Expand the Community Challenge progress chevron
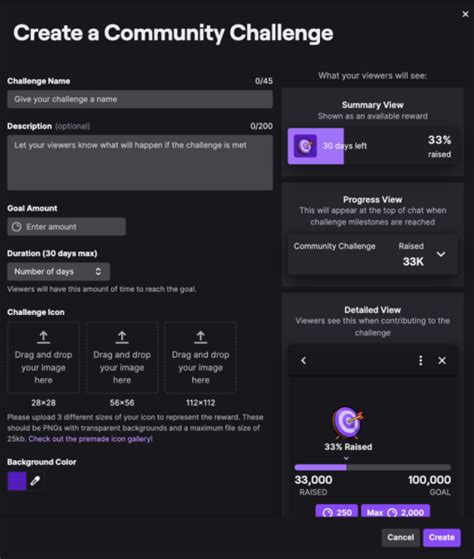474x559 pixels. 441,254
